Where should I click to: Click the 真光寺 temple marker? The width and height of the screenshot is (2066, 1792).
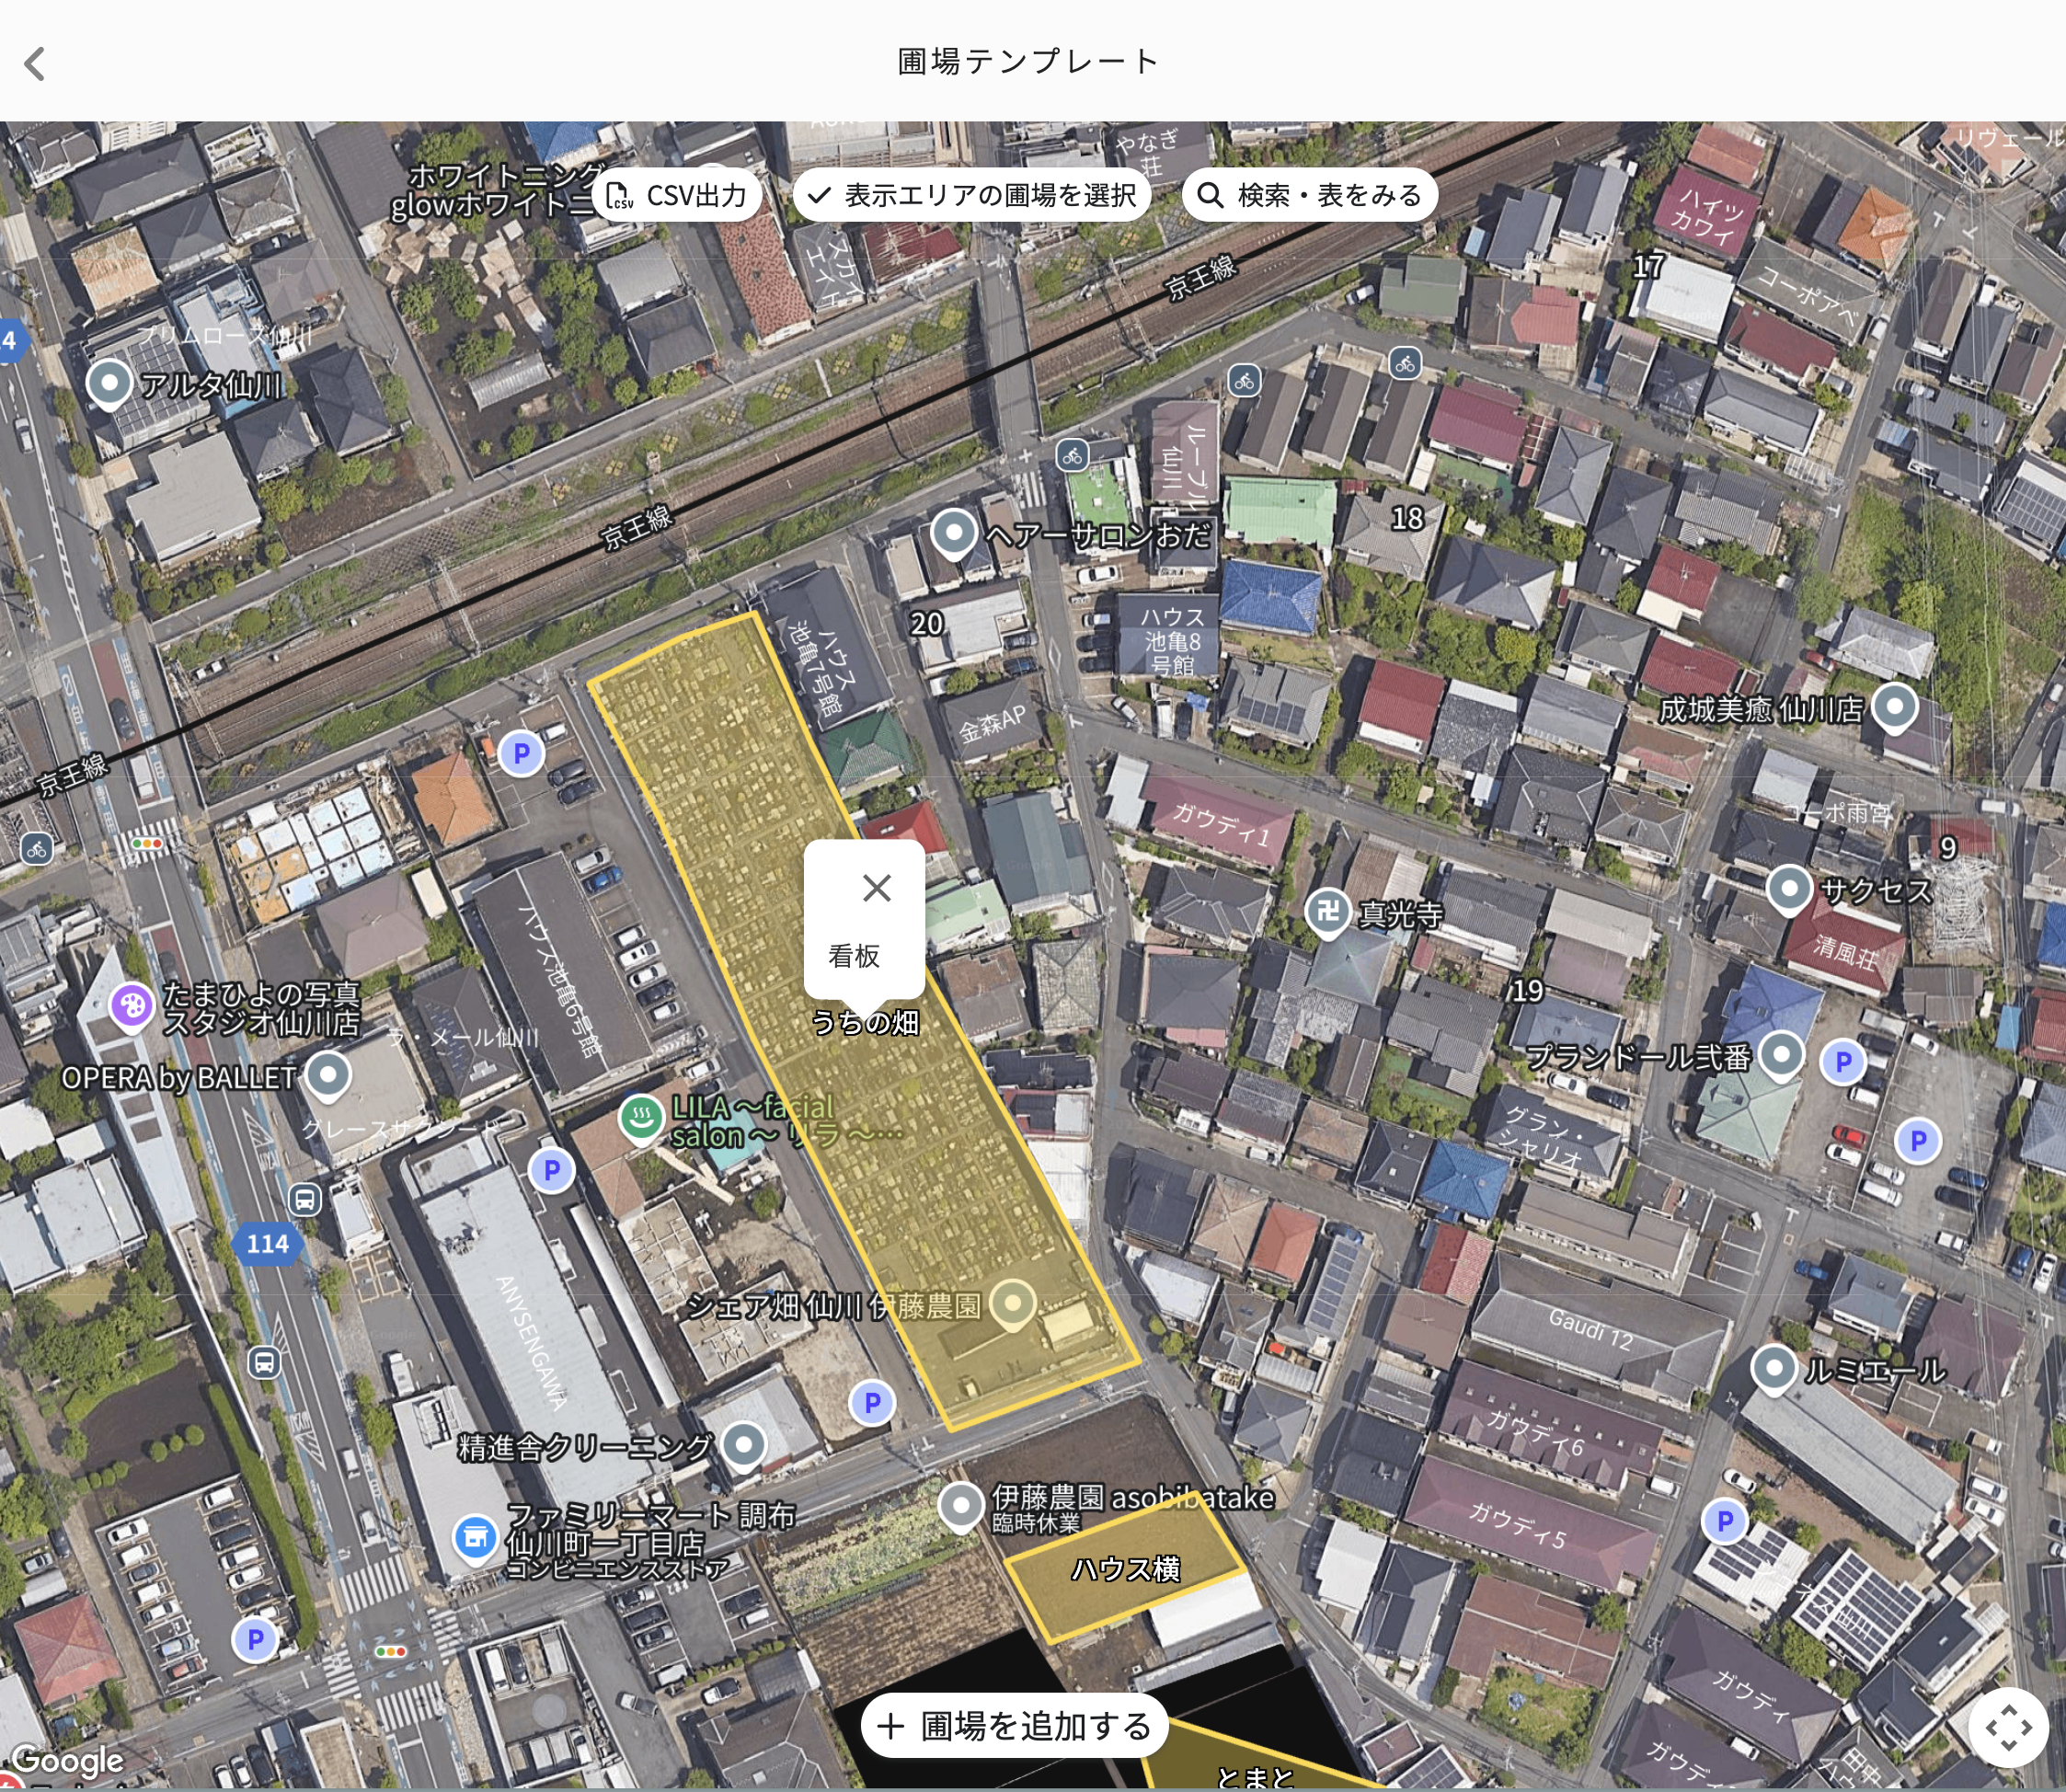coord(1328,912)
